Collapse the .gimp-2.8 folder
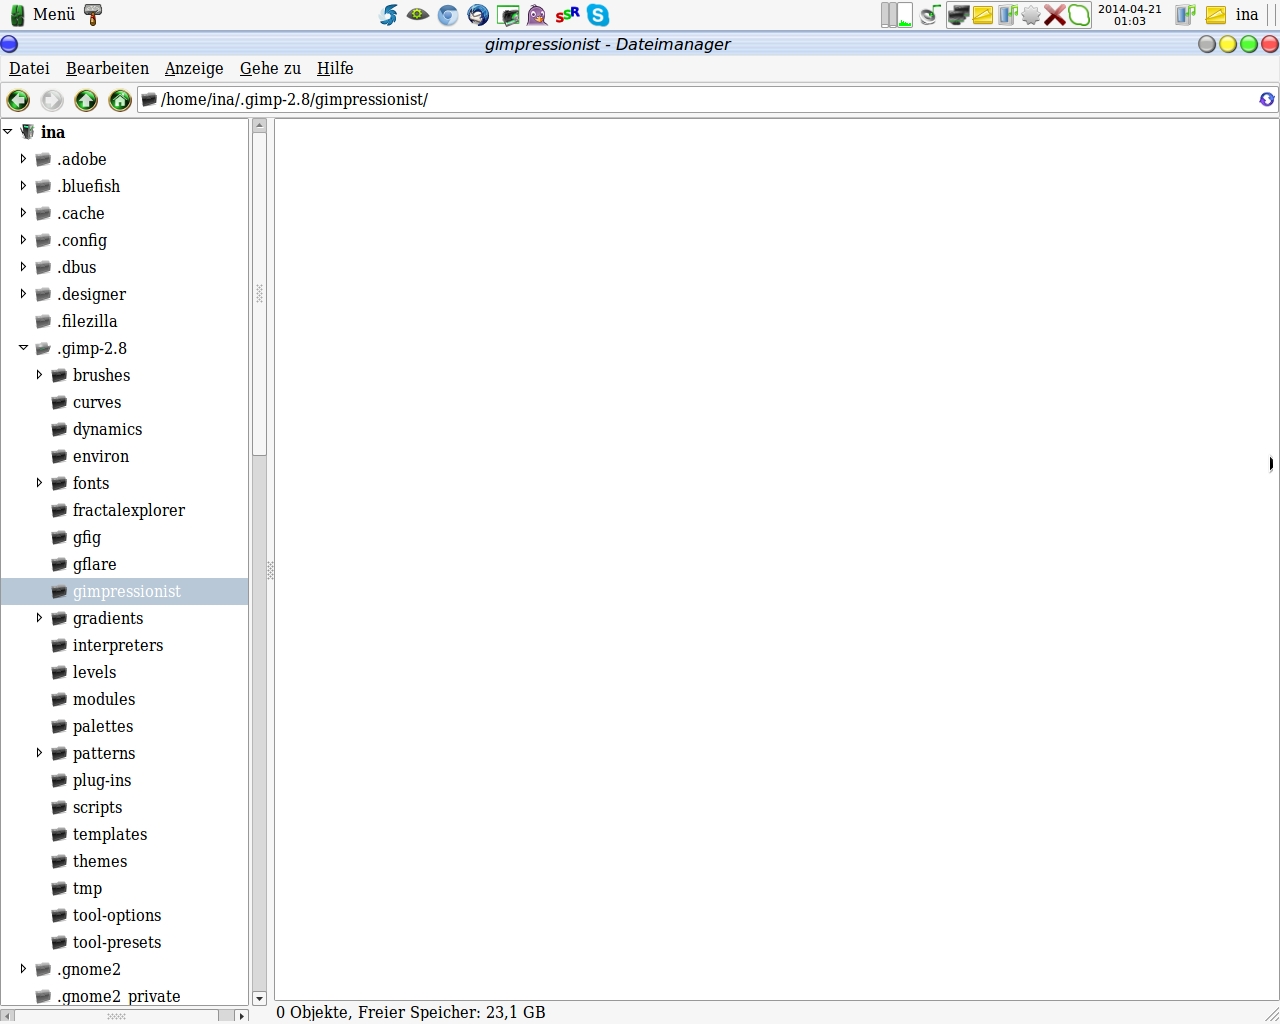The image size is (1280, 1024). 23,347
